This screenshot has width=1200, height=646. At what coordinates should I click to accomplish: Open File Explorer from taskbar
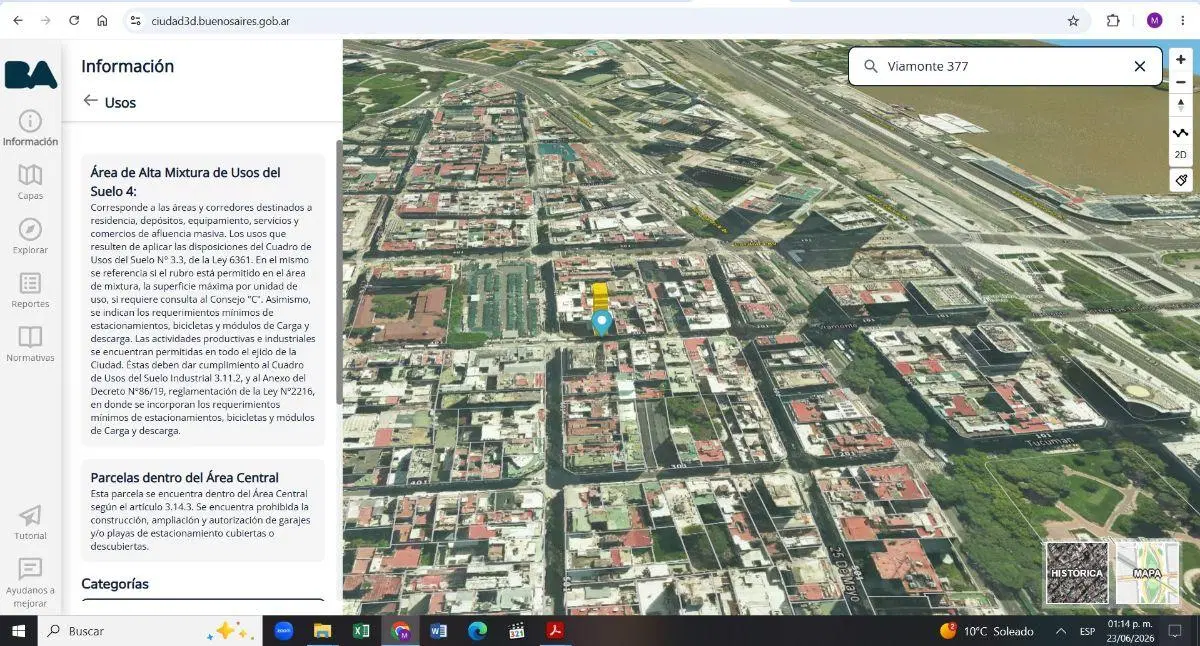pyautogui.click(x=322, y=631)
